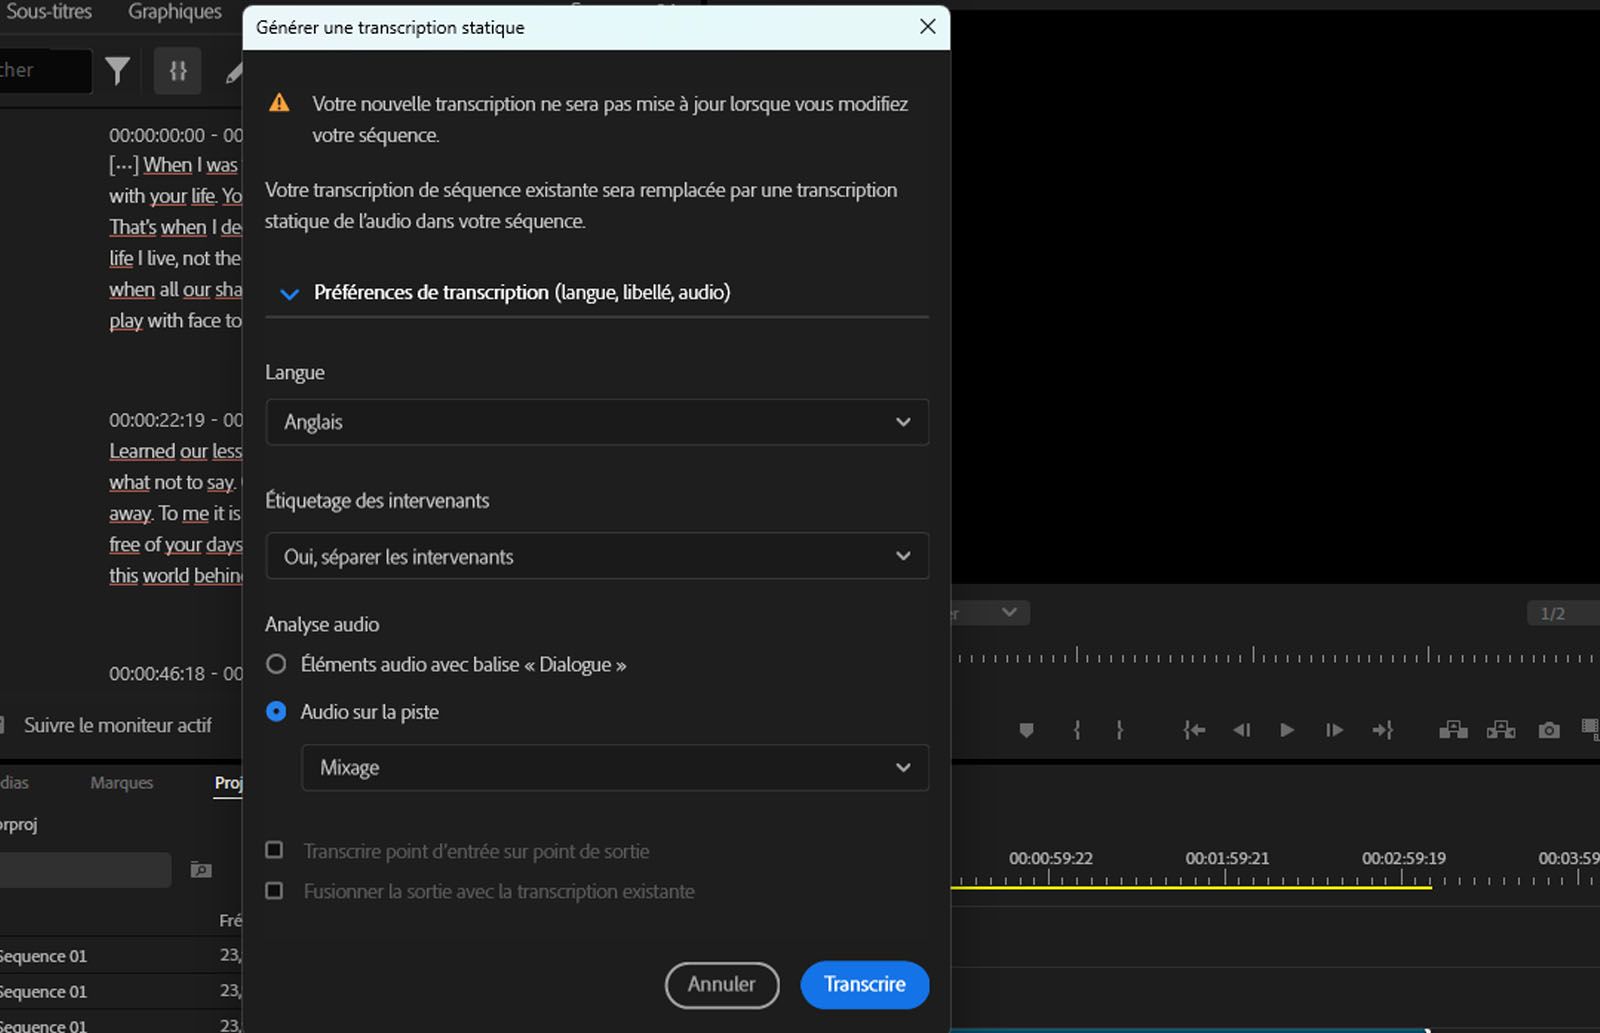Screen dimensions: 1600x1033
Task: Open the Marques tab
Action: tap(120, 782)
